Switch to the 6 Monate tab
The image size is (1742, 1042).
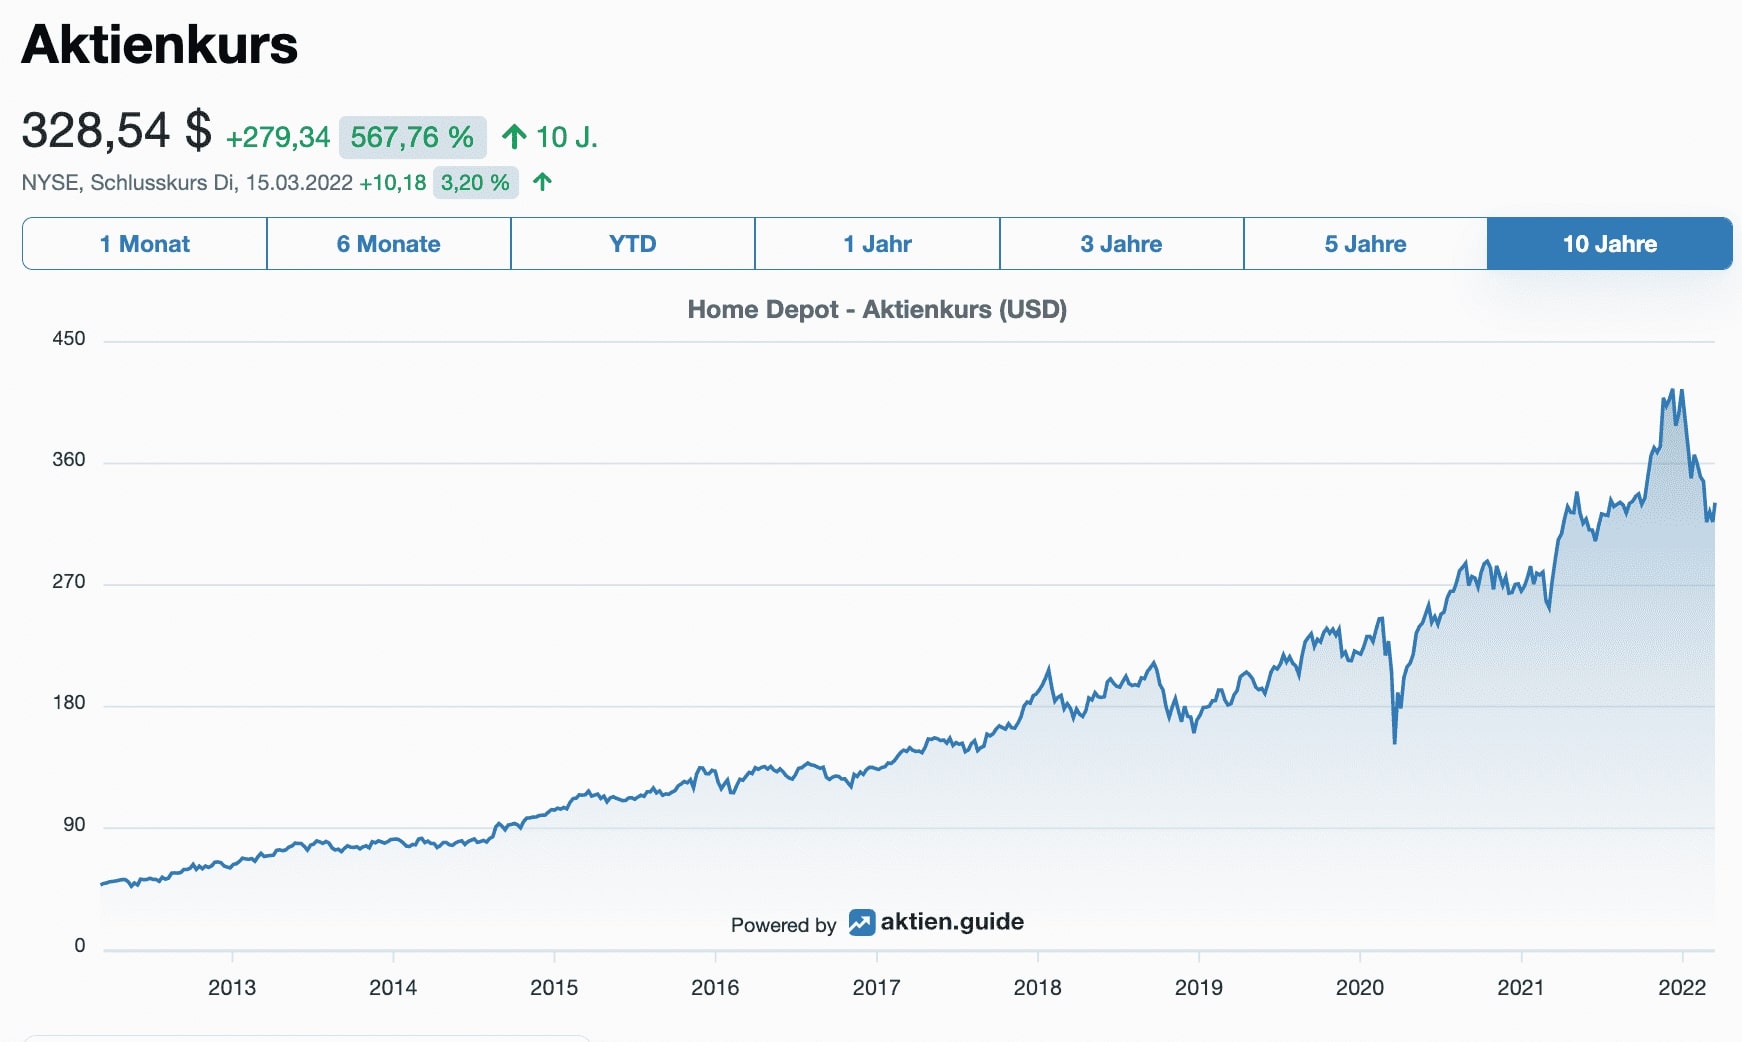pos(389,244)
